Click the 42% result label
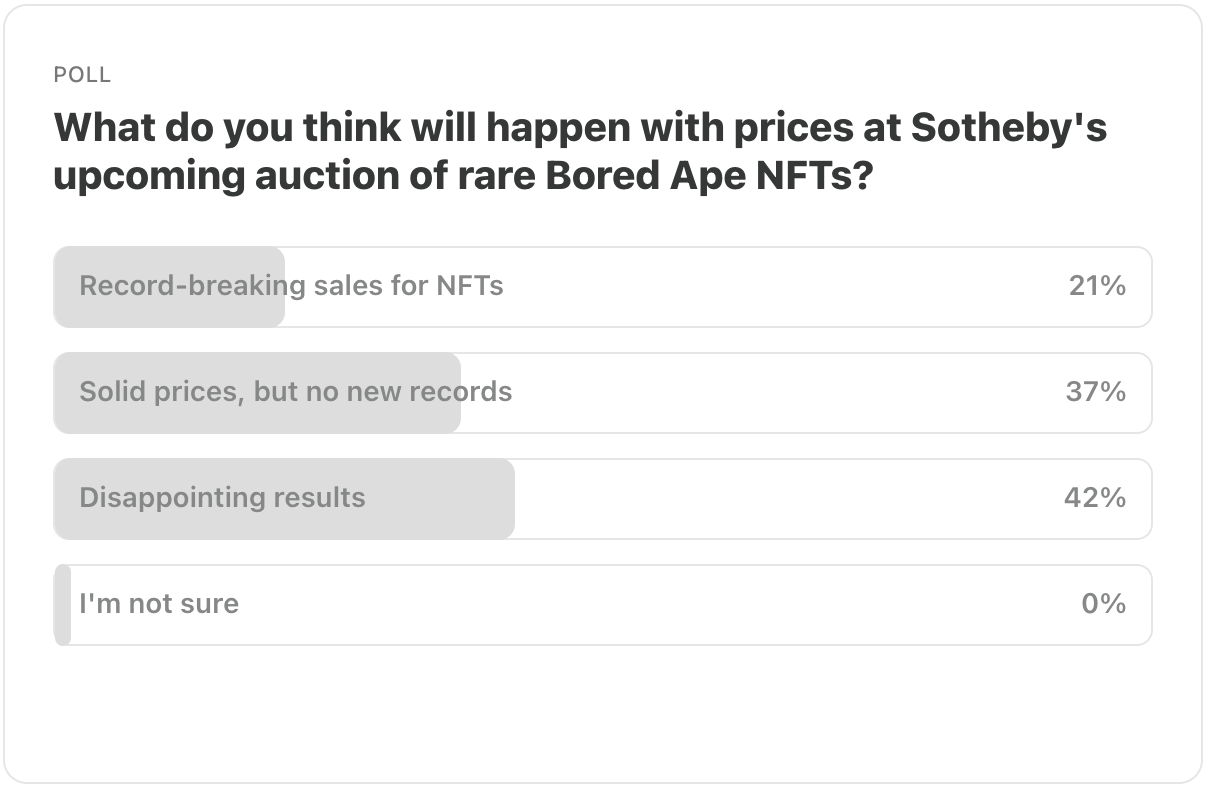Image resolution: width=1210 pixels, height=796 pixels. [x=1095, y=498]
